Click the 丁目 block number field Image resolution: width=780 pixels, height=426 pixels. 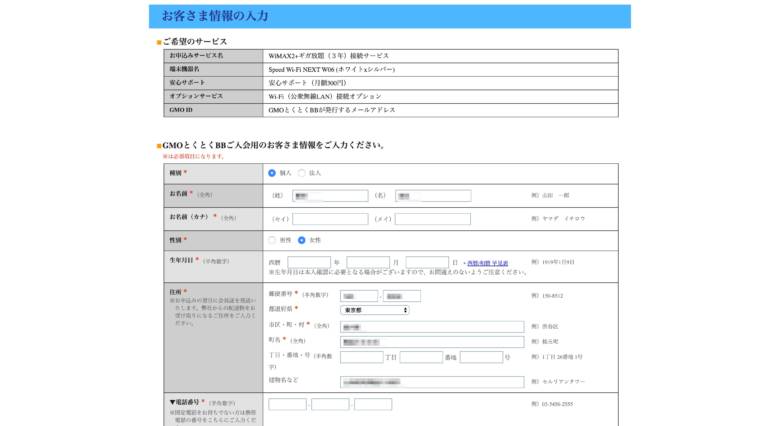(x=362, y=357)
